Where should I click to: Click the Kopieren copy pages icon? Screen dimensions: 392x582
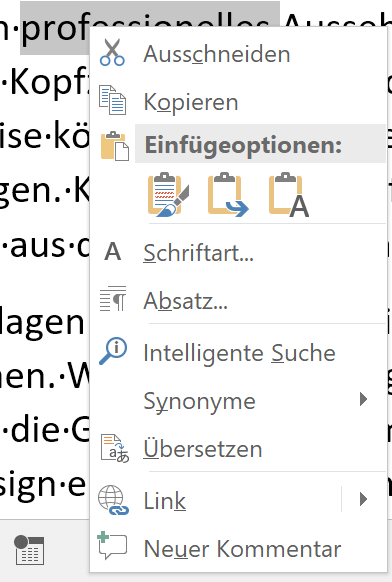coord(112,100)
